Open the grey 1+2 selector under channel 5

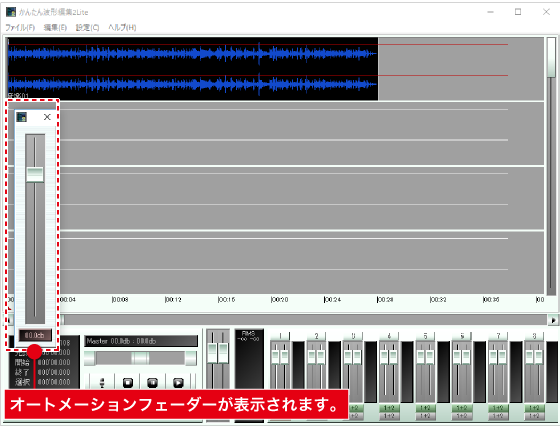tap(425, 416)
